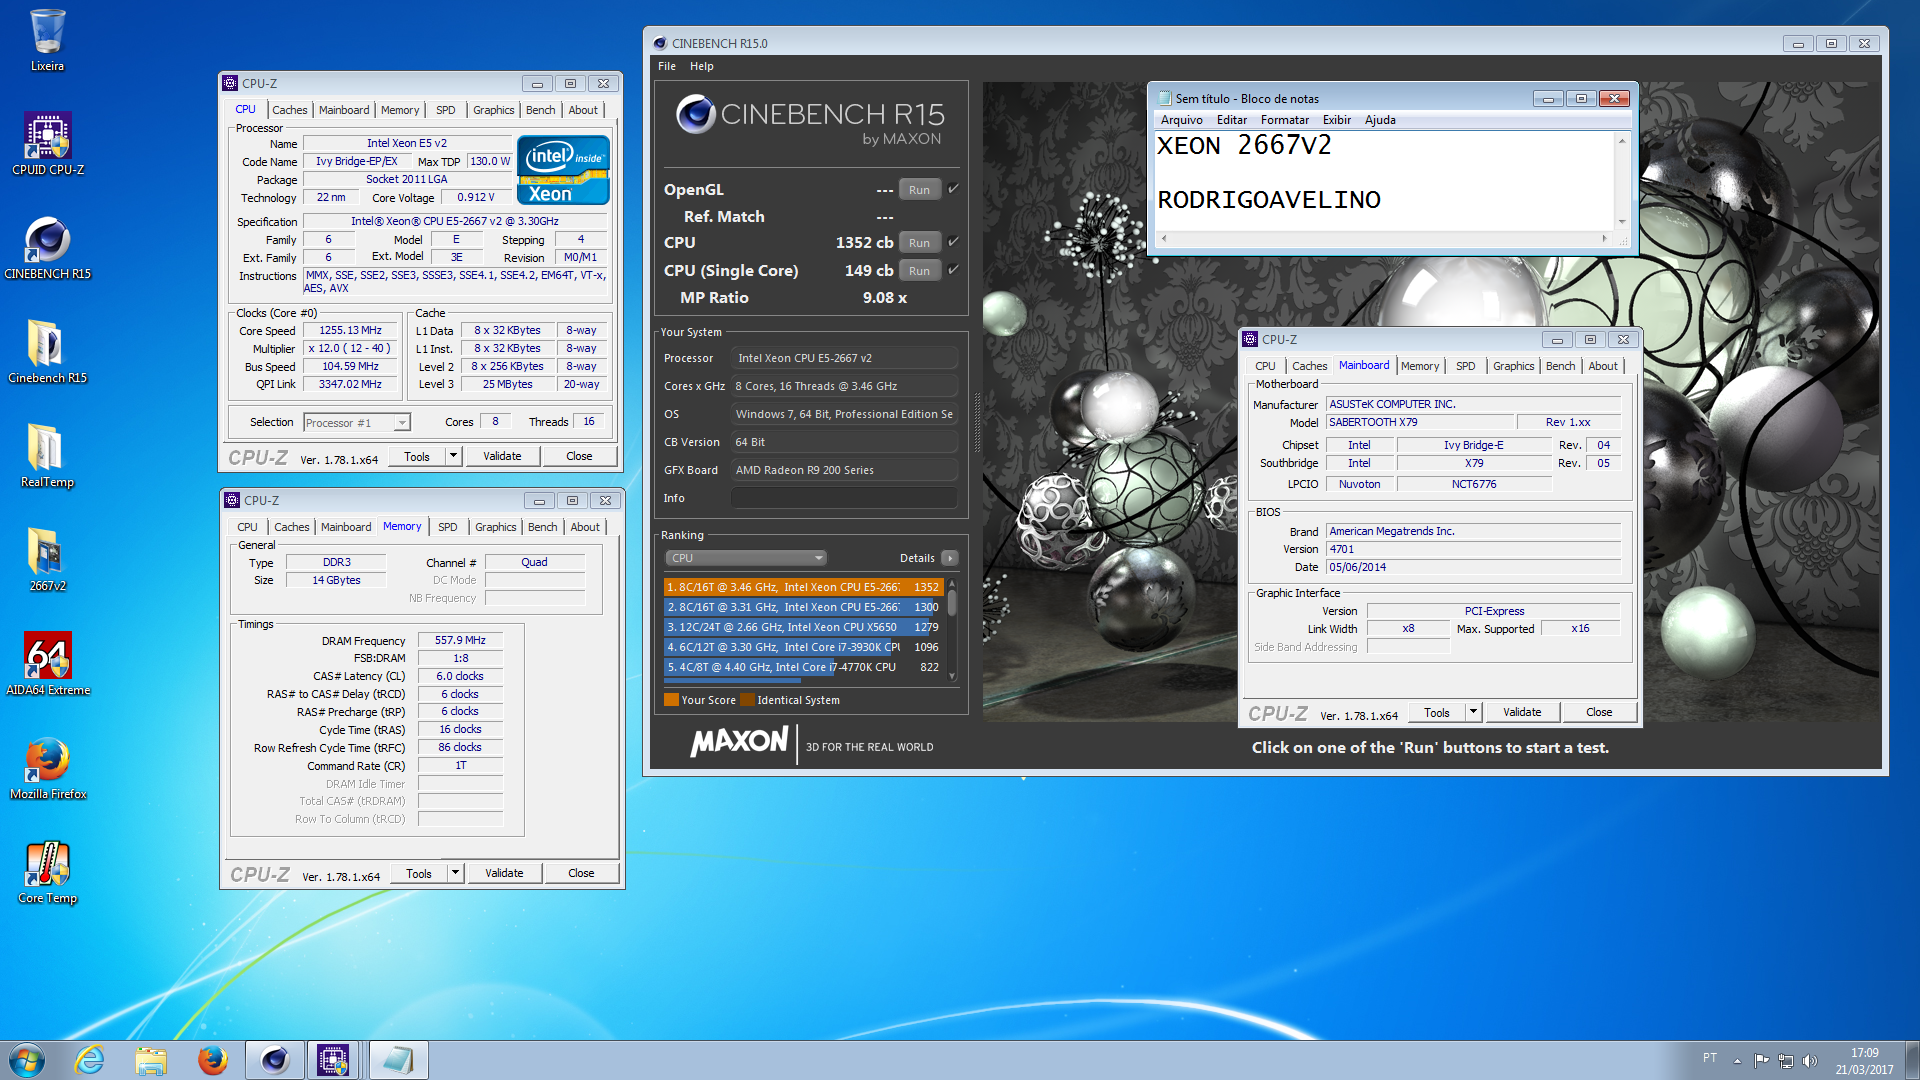This screenshot has width=1920, height=1080.
Task: Switch to Graphics tab in mainboard CPU-Z
Action: (1513, 366)
